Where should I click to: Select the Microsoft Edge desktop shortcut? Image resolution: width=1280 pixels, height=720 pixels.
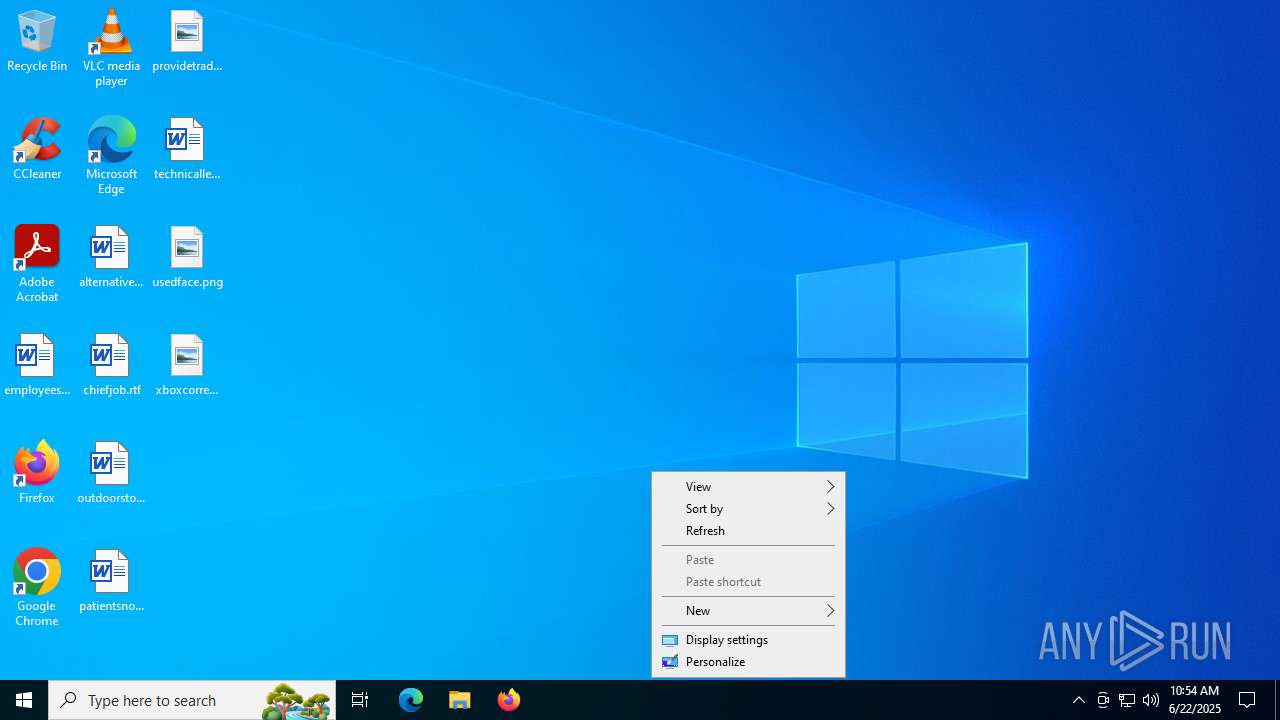(x=111, y=156)
